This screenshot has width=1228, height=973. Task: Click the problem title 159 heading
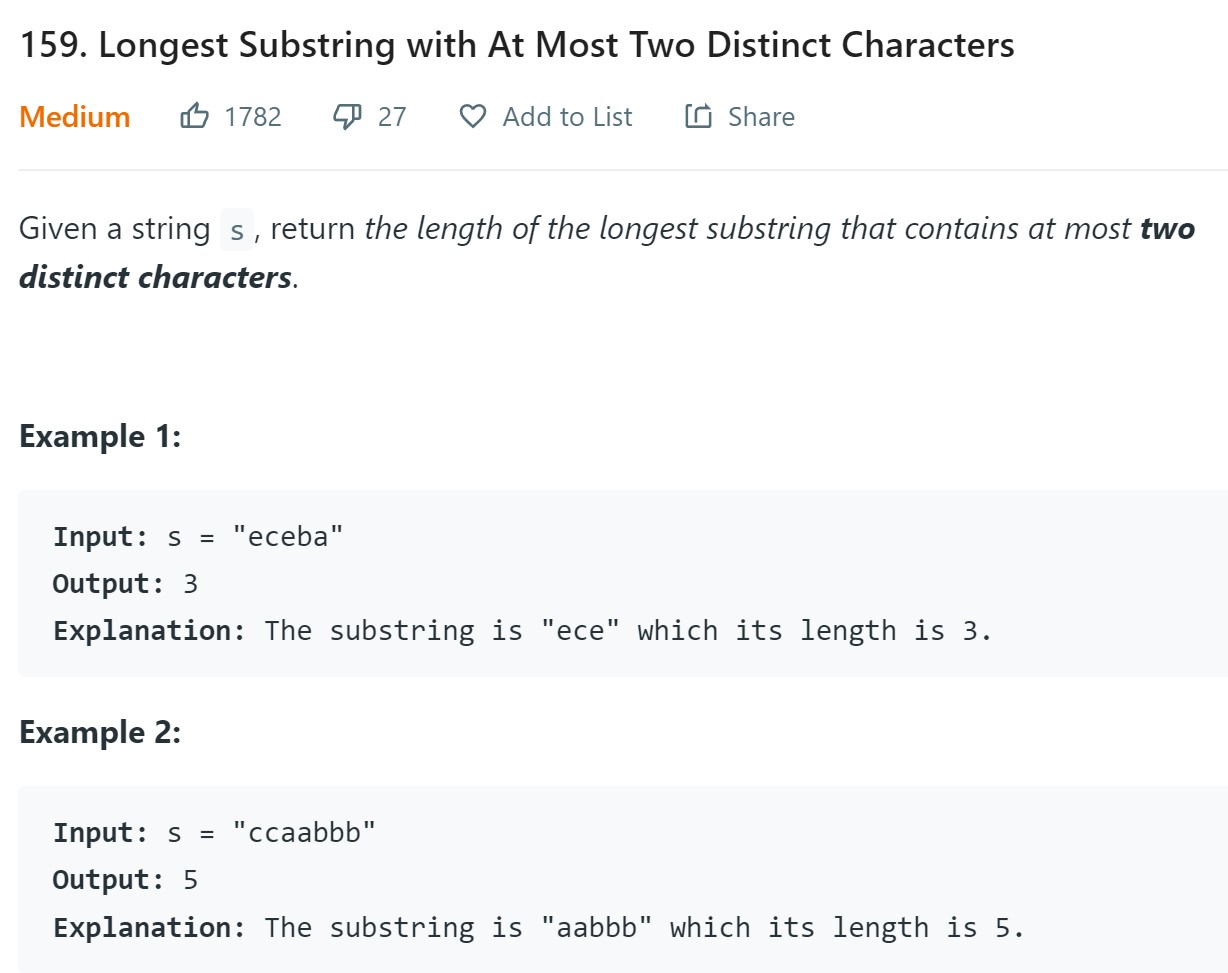[x=517, y=45]
